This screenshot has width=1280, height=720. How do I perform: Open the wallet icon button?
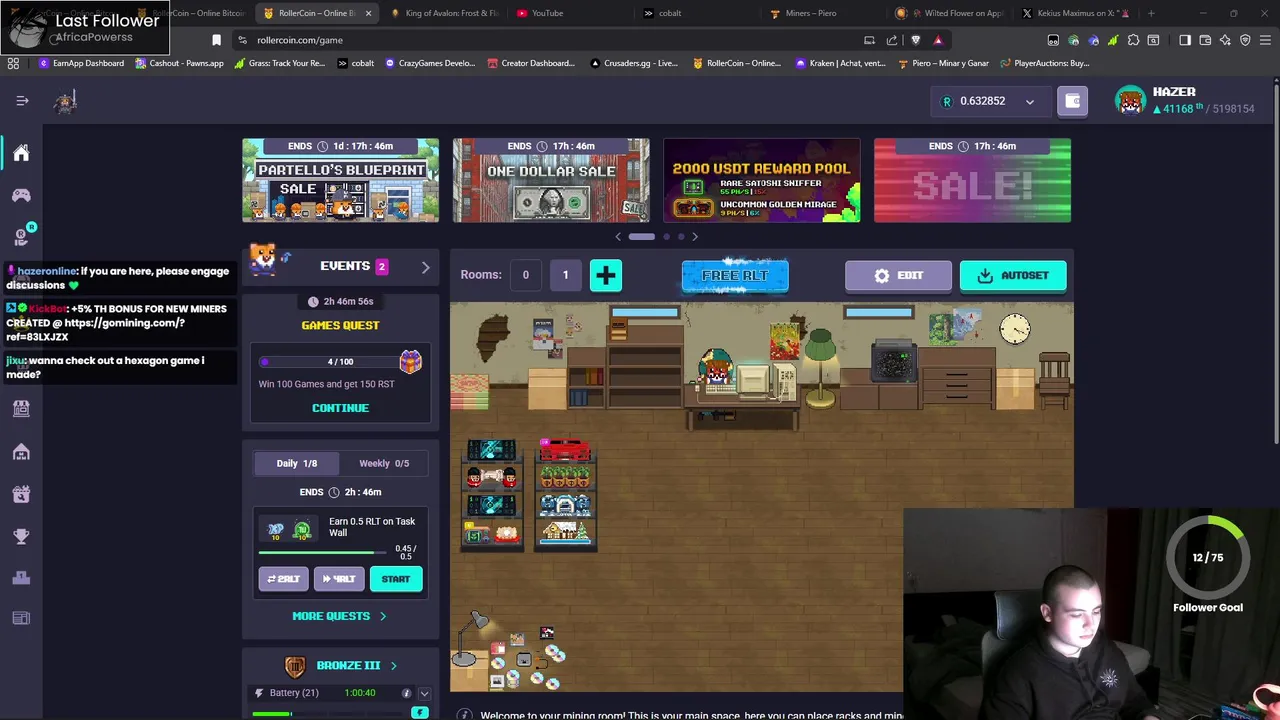point(1072,101)
